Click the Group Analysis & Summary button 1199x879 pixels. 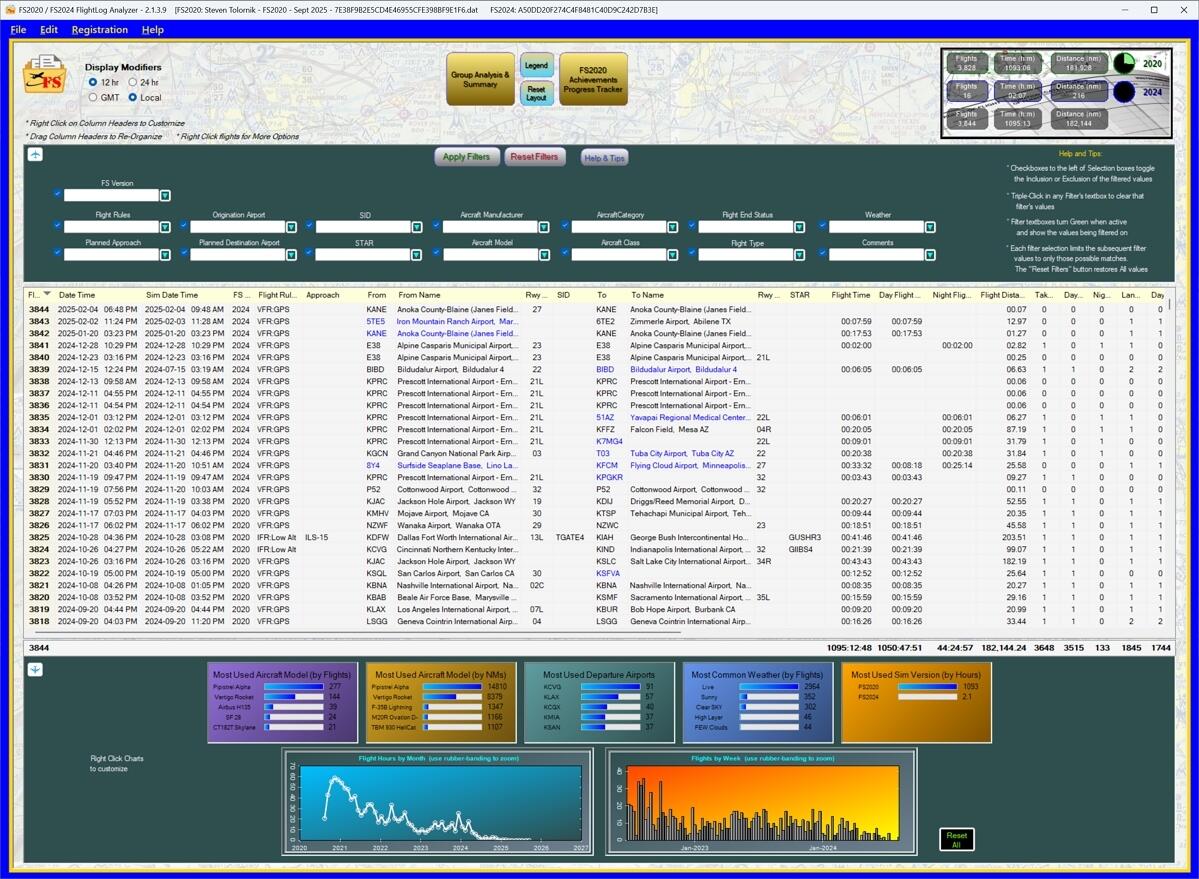pos(480,79)
